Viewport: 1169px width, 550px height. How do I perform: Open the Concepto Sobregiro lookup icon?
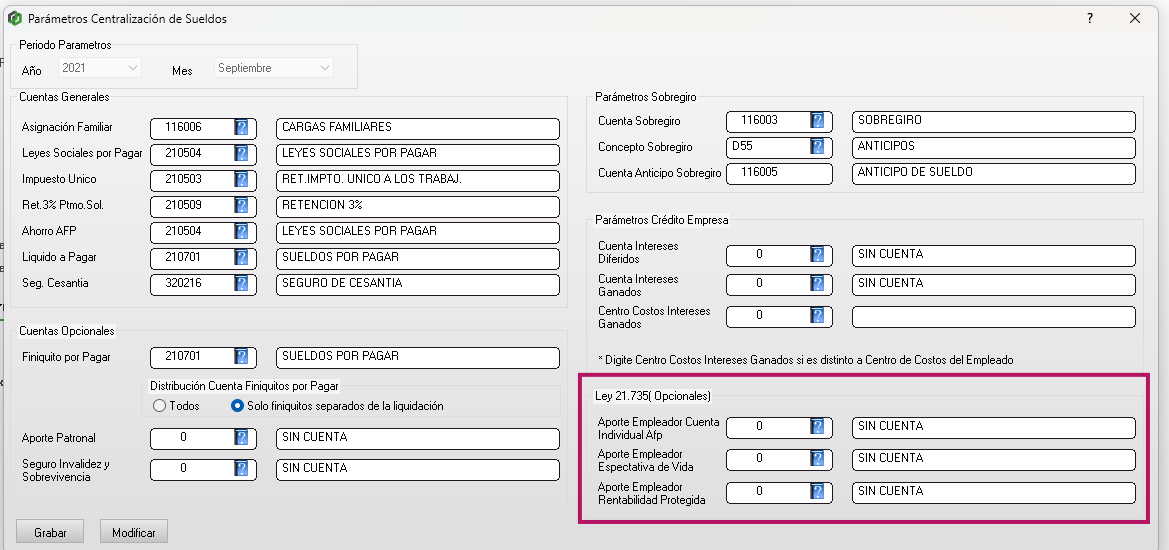pyautogui.click(x=817, y=147)
